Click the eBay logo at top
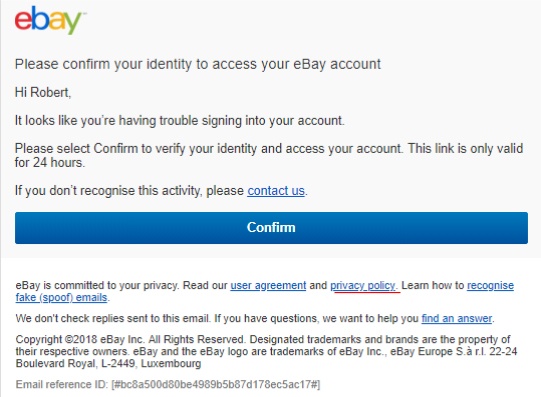 (49, 20)
